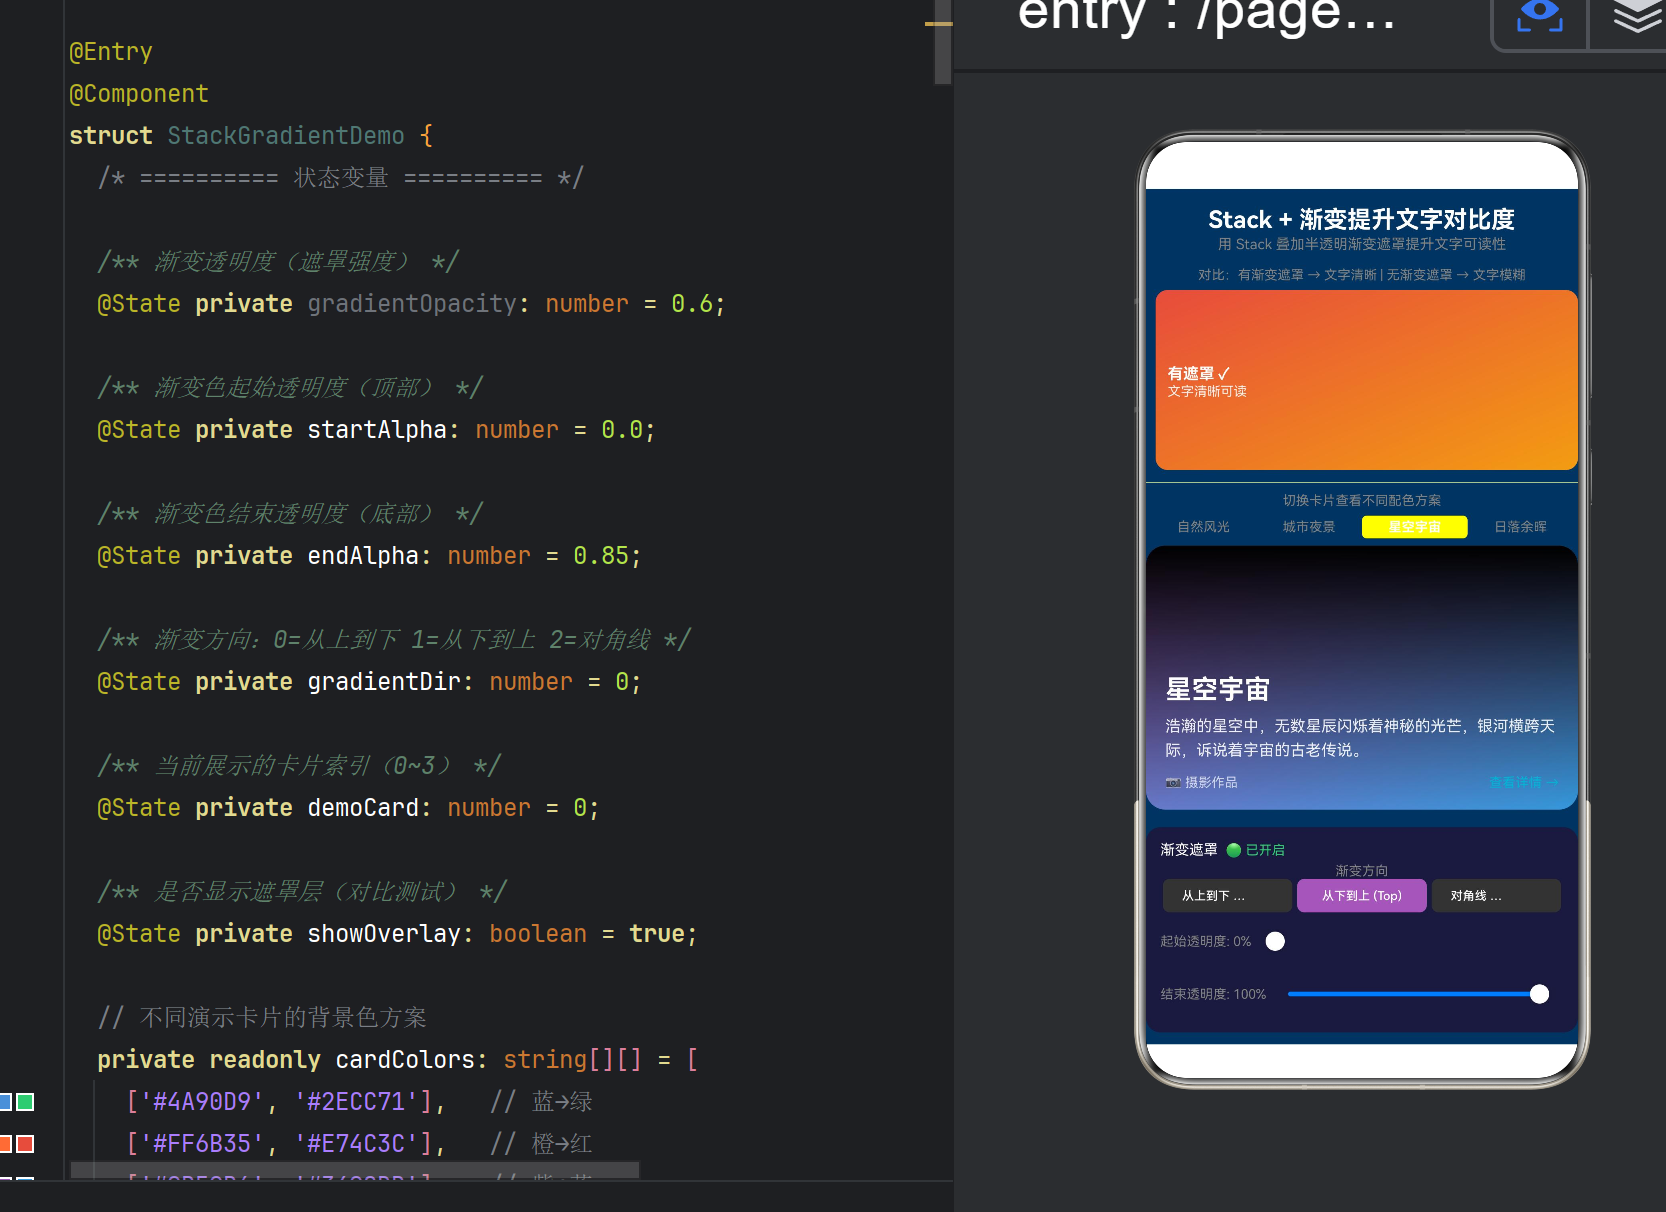This screenshot has width=1666, height=1212.
Task: Click the variable name 'gradientDir'
Action: click(384, 682)
